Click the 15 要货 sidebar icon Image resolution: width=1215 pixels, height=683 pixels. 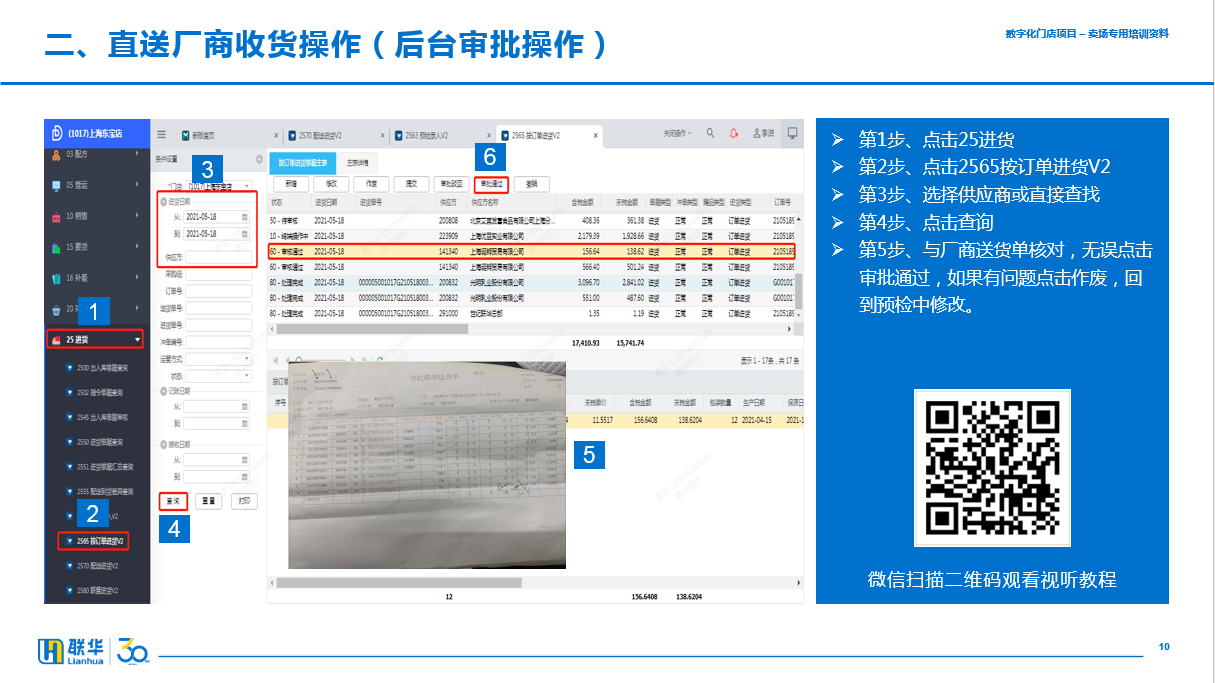[x=55, y=247]
